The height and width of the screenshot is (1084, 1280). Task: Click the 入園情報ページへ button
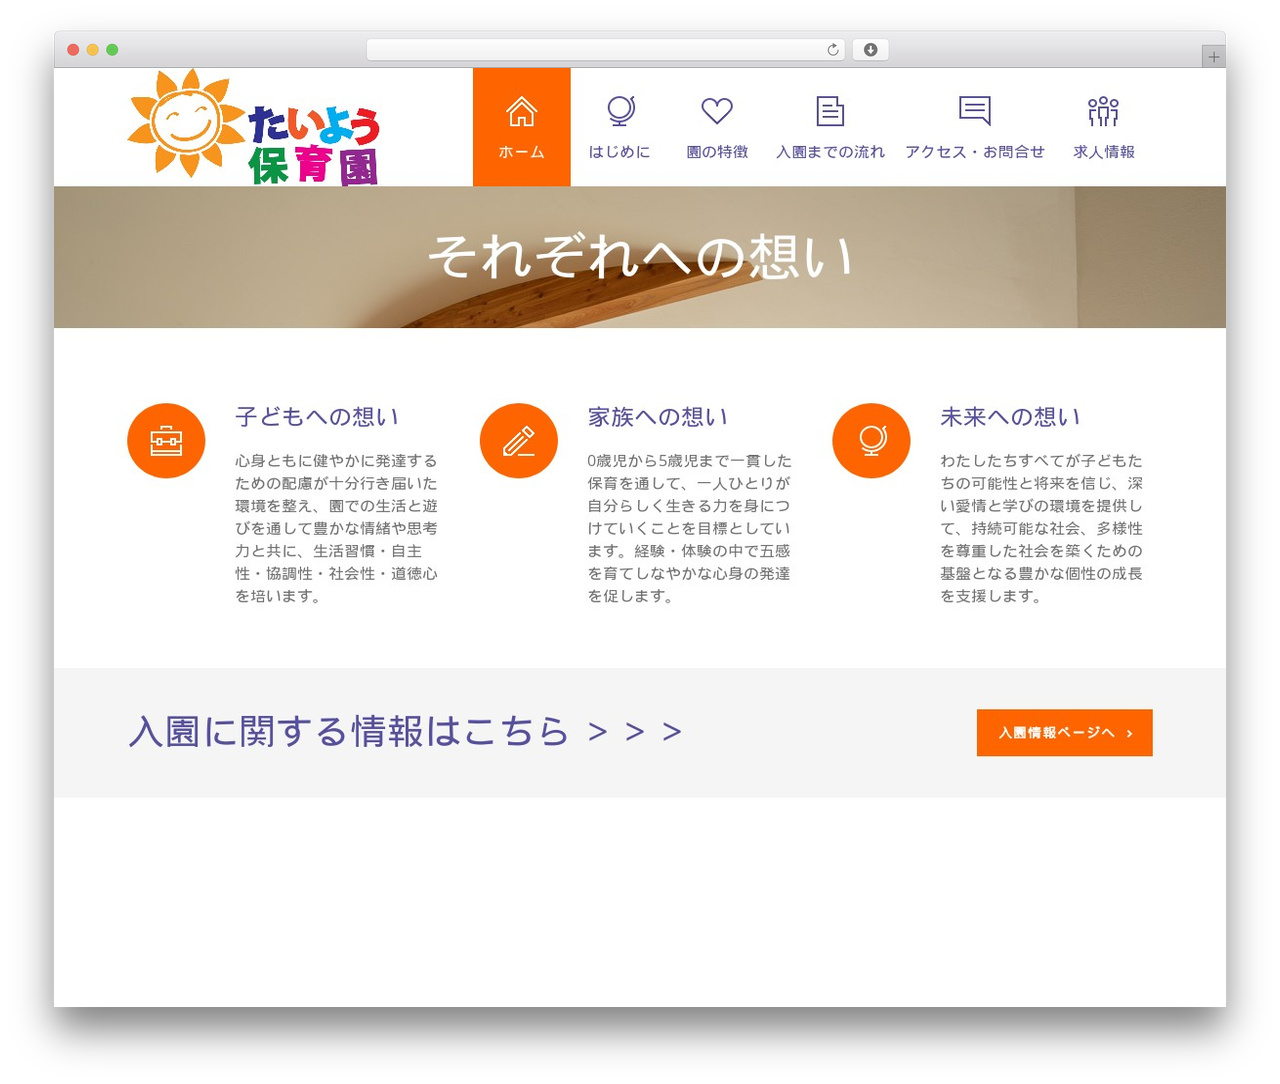pos(1064,733)
